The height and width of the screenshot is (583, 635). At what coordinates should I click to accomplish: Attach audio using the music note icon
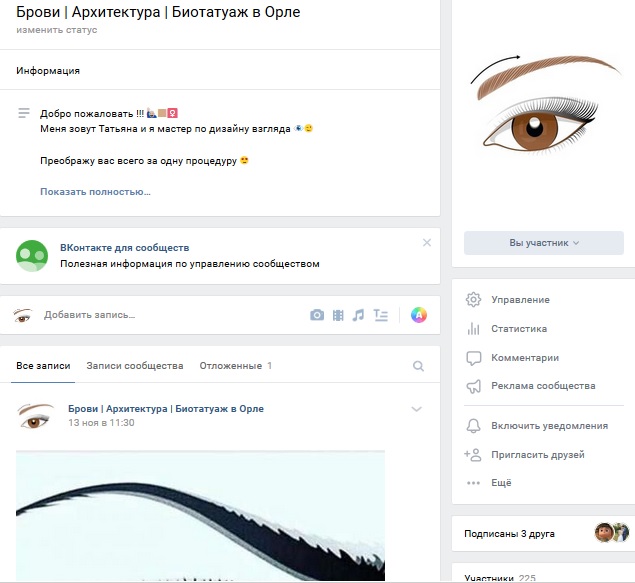coord(358,315)
